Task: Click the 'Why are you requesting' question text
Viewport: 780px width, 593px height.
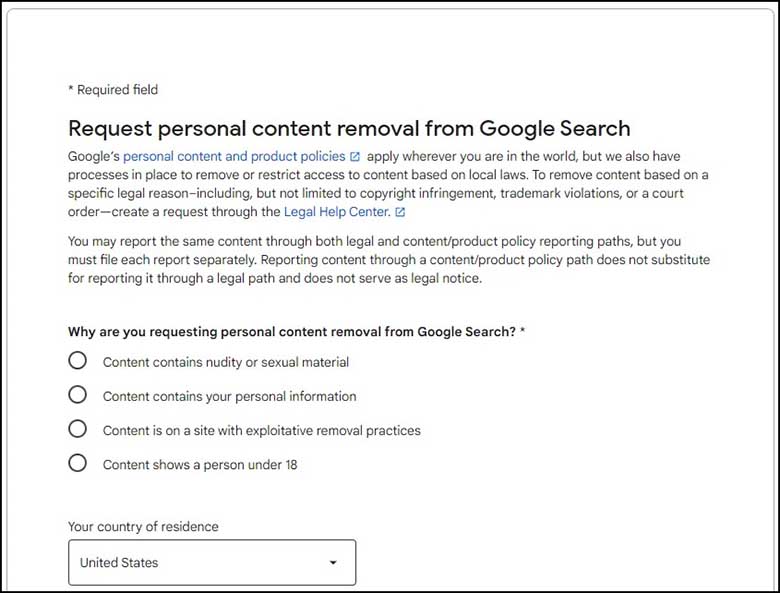Action: pyautogui.click(x=296, y=332)
